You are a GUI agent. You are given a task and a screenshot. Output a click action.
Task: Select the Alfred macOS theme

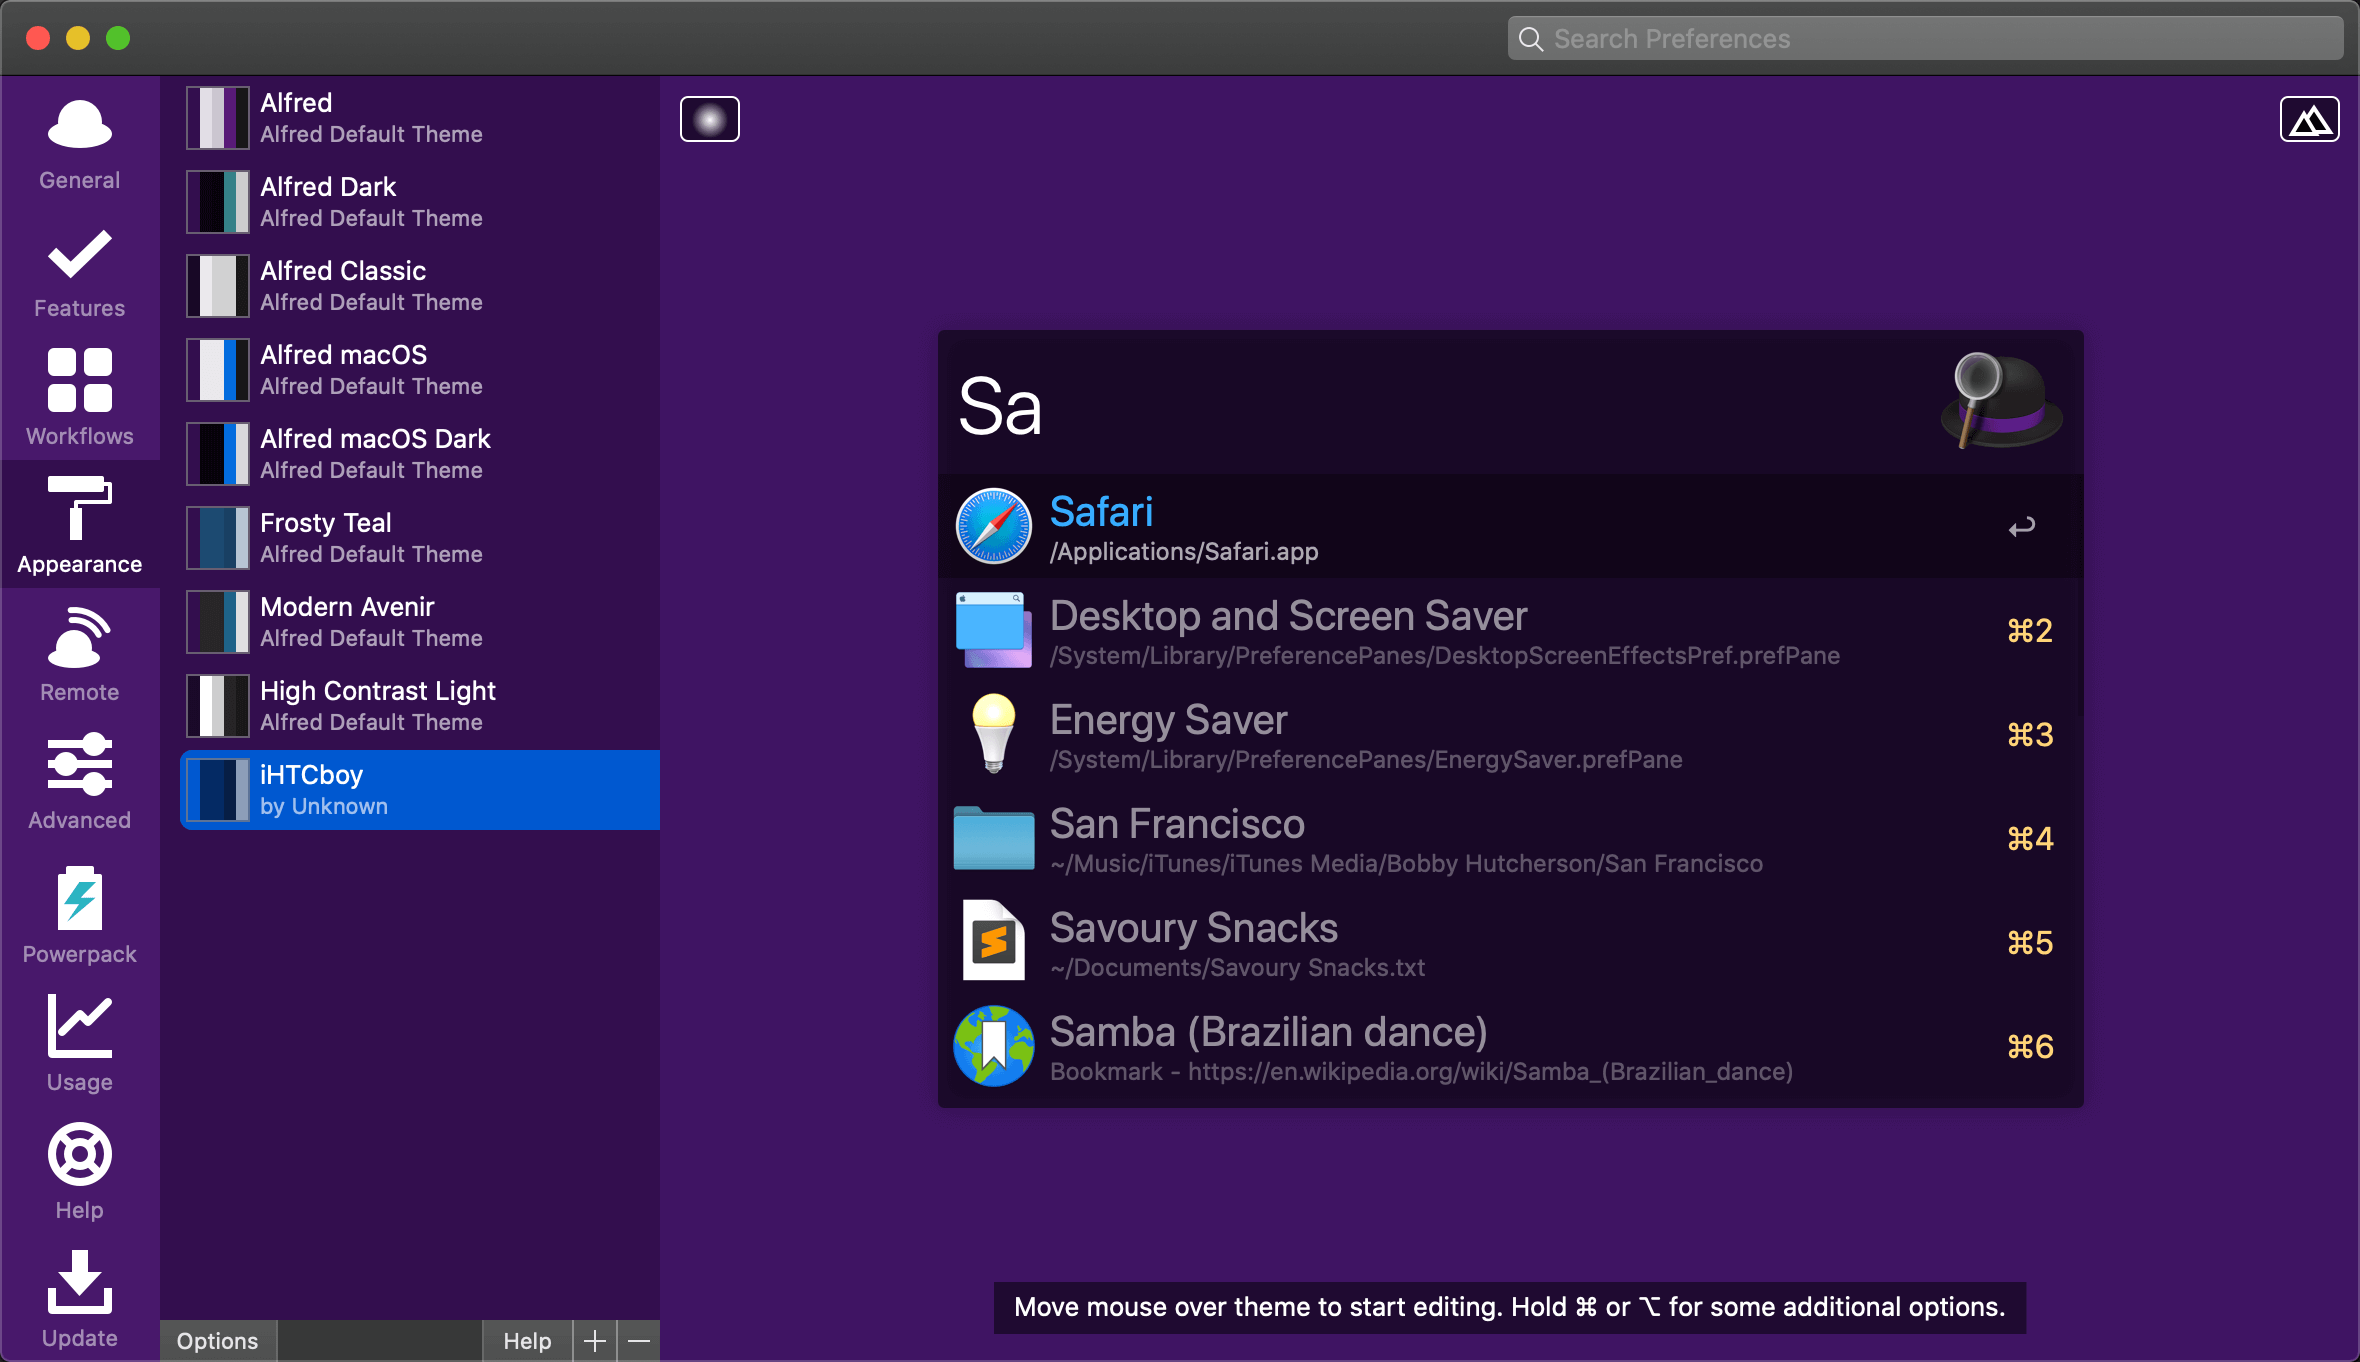(x=420, y=370)
